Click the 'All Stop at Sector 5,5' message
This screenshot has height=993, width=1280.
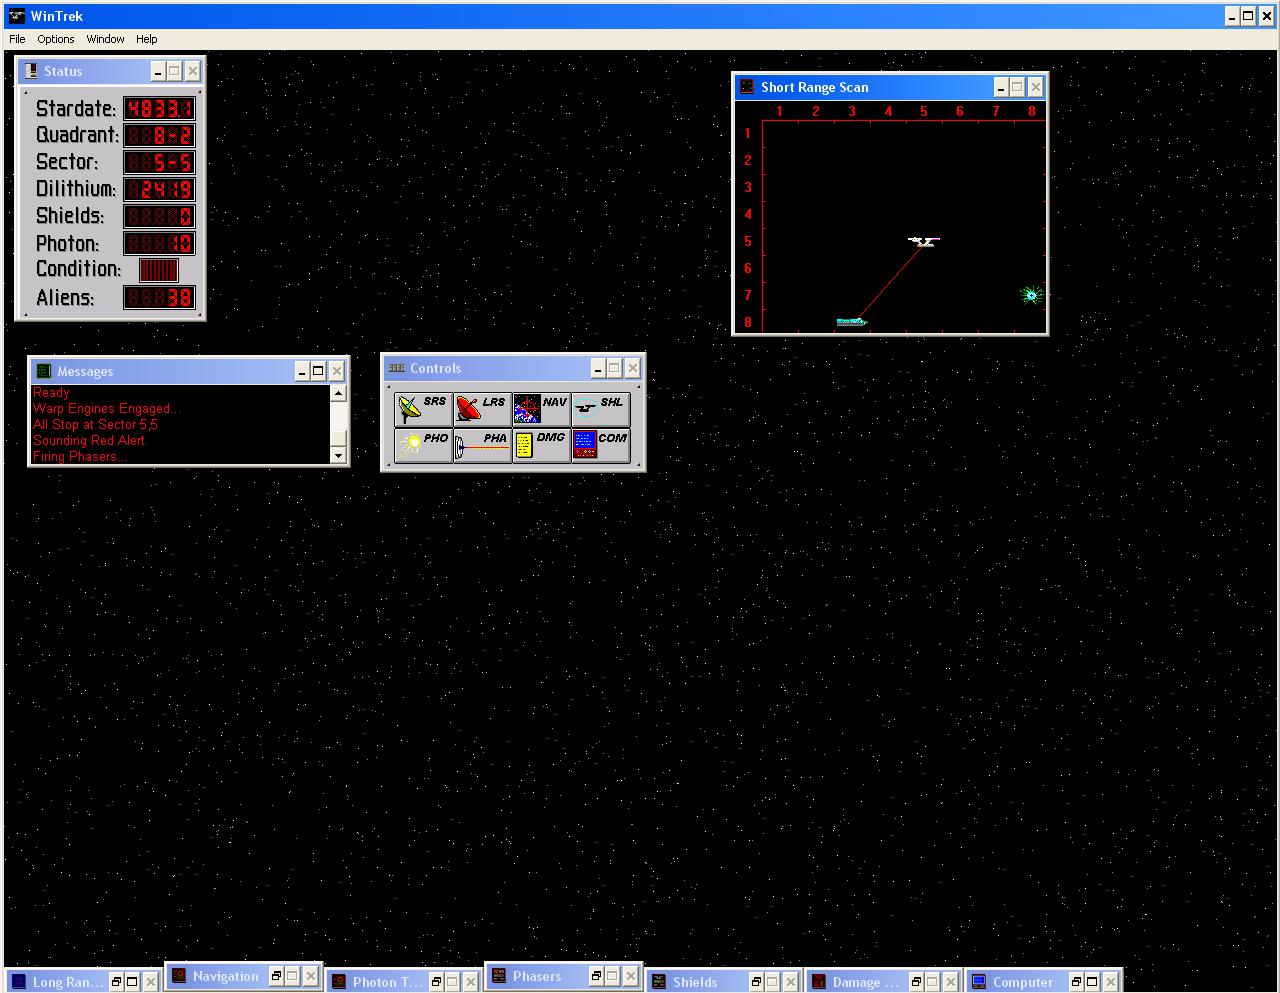[95, 425]
